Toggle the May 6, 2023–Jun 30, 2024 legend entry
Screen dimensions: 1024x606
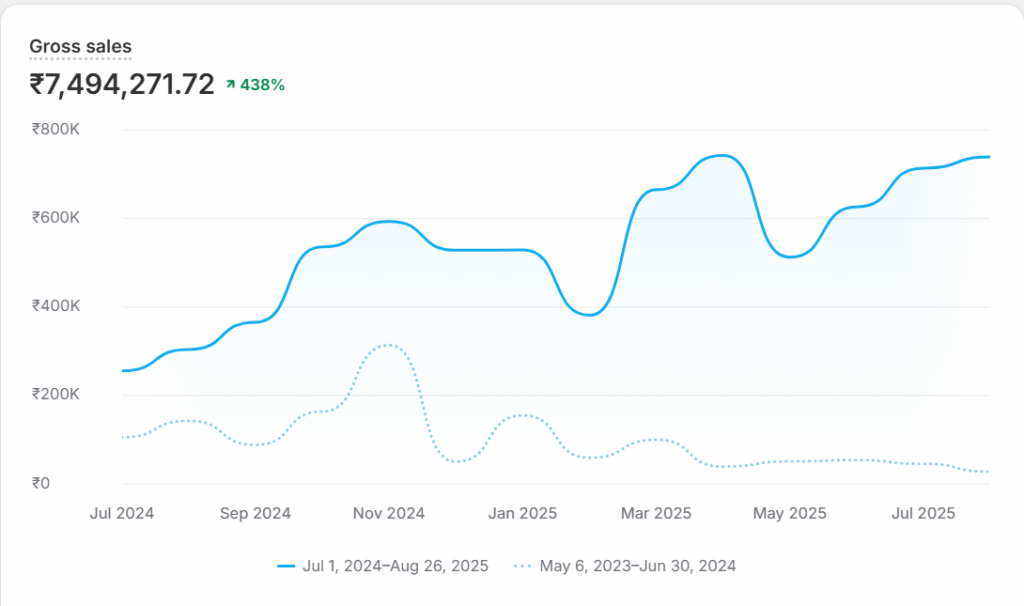pyautogui.click(x=625, y=566)
